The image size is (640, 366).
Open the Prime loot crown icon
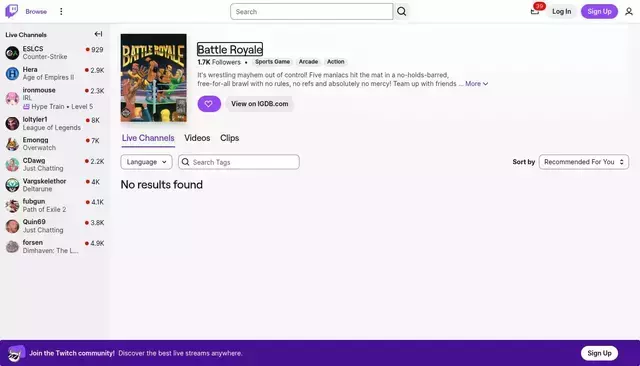535,11
